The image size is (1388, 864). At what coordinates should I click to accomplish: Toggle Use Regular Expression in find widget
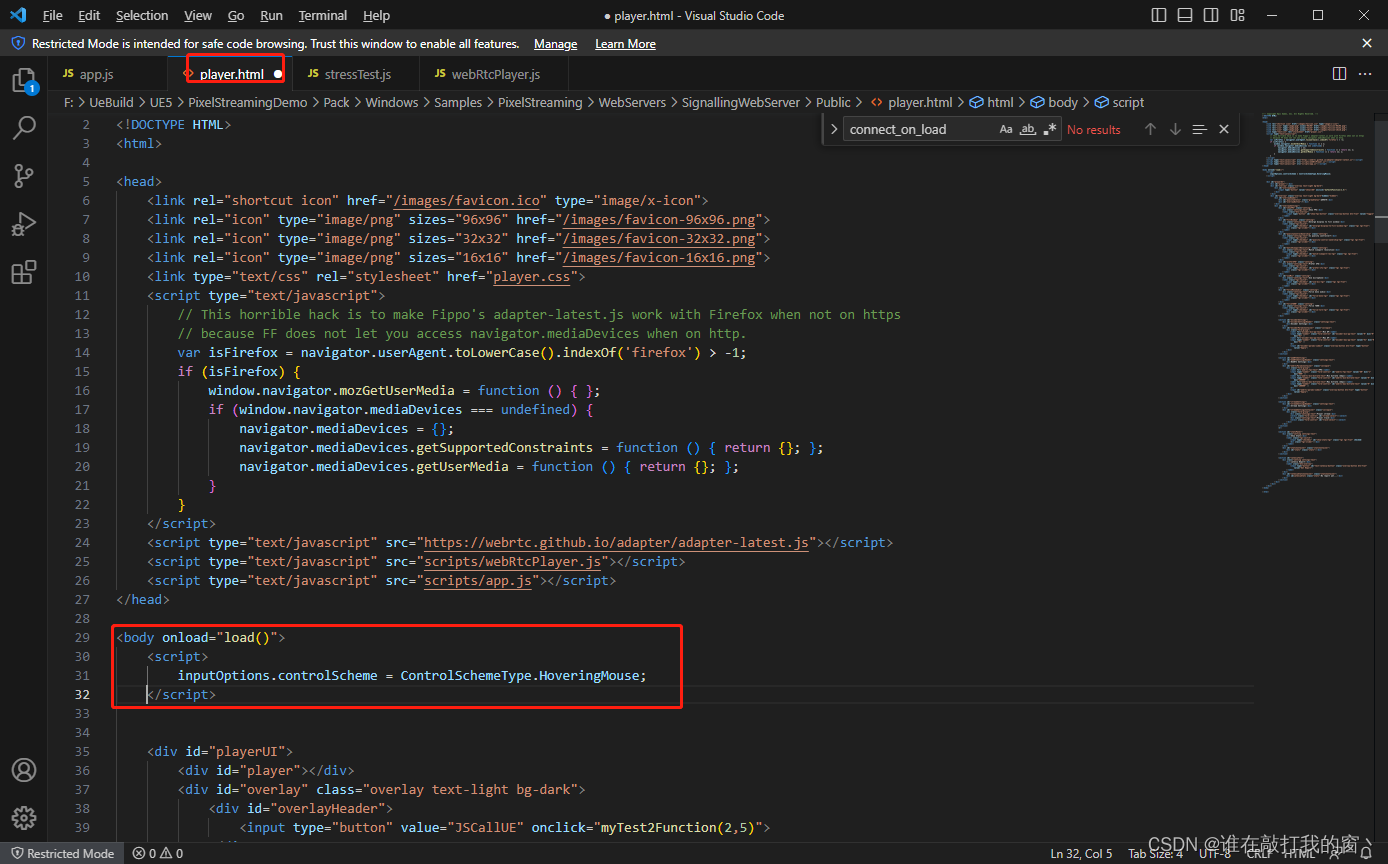point(1049,129)
